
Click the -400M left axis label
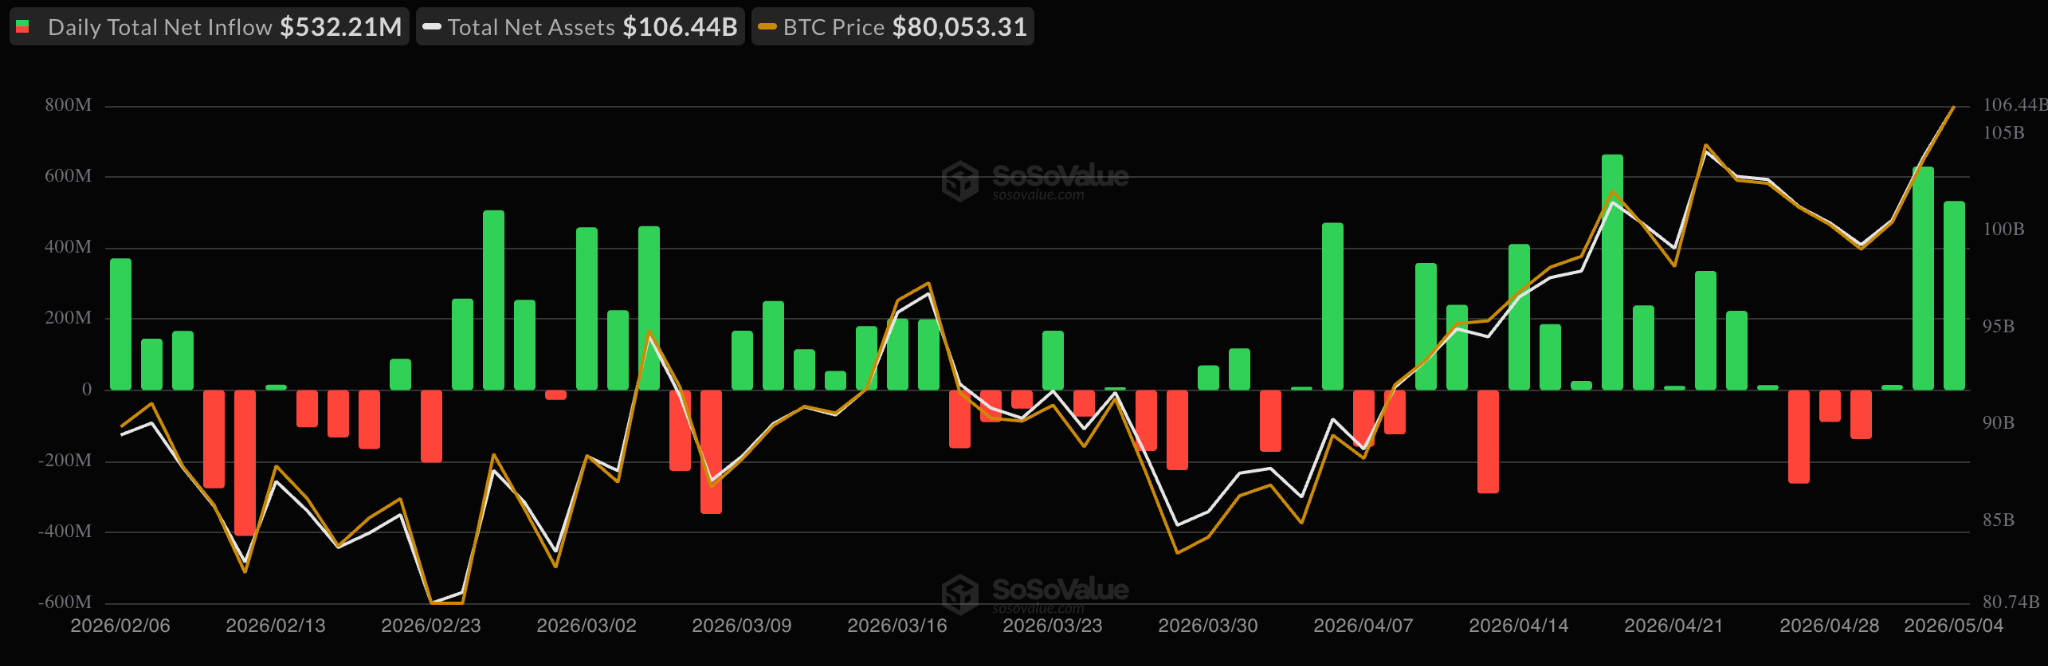[65, 532]
